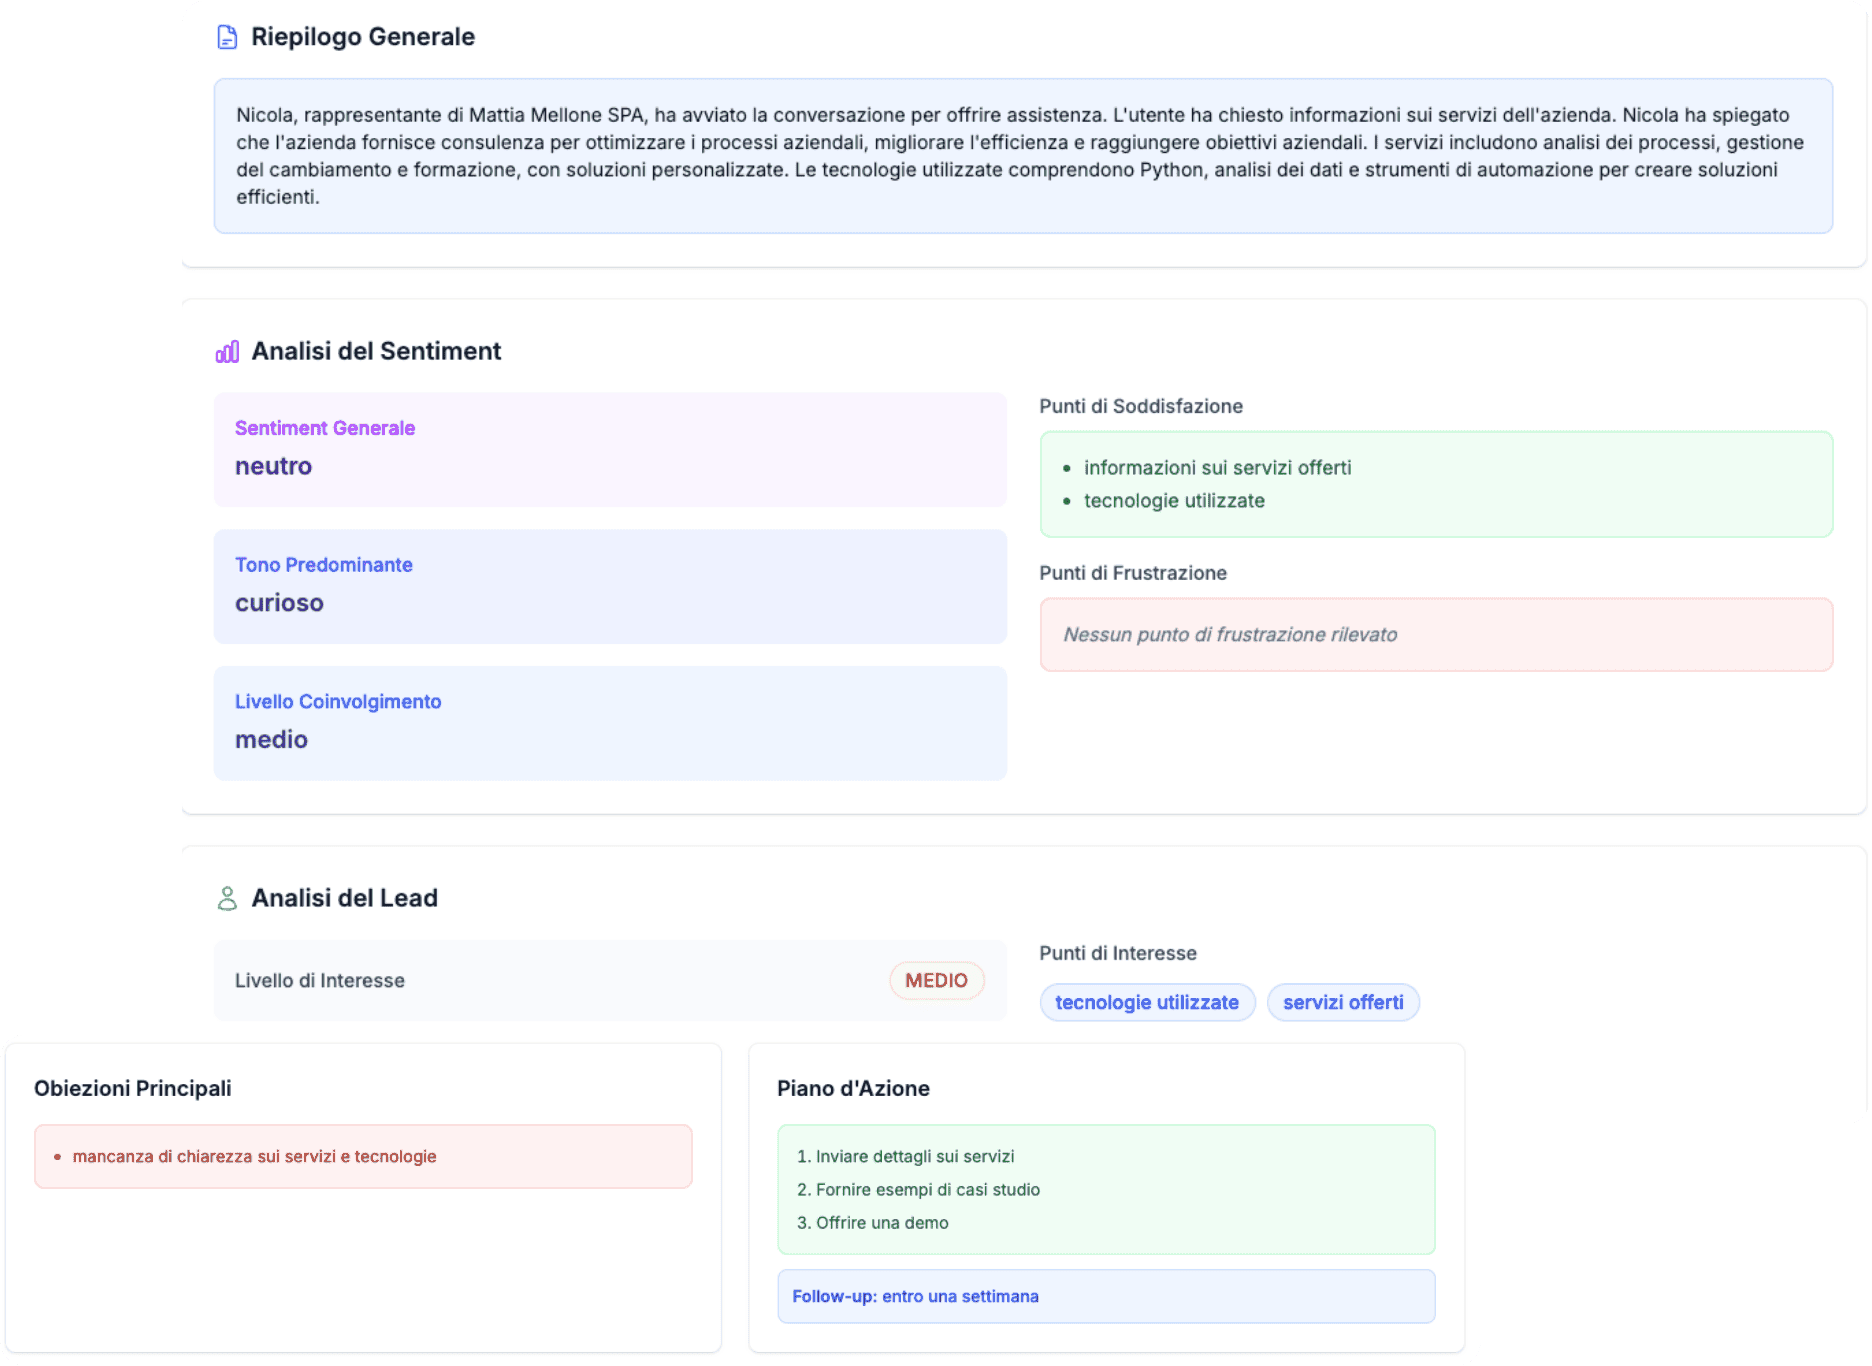
Task: Click 'tecnologie utilizzate' in satisfaction points list
Action: point(1174,501)
